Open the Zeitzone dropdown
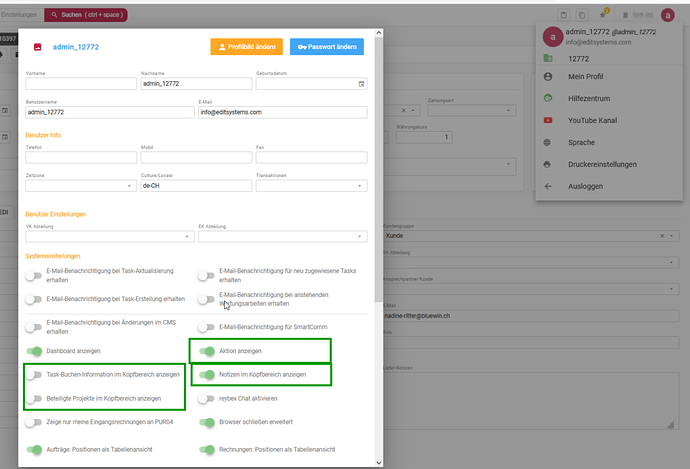690x469 pixels. (x=81, y=186)
